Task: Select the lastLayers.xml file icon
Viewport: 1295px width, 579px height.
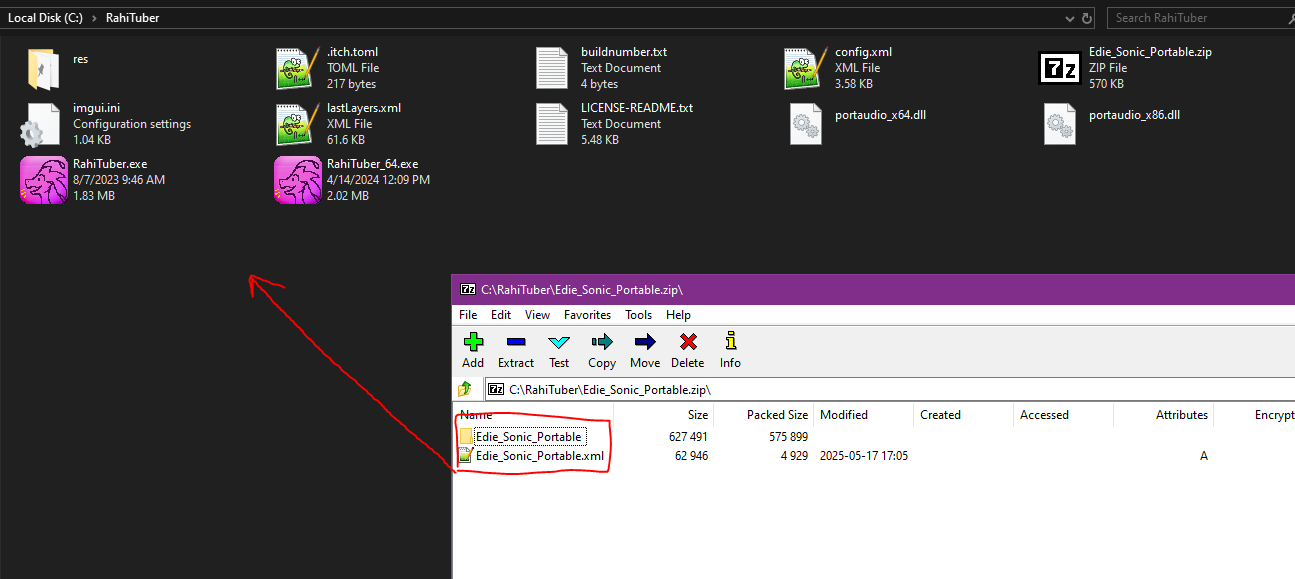Action: [297, 124]
